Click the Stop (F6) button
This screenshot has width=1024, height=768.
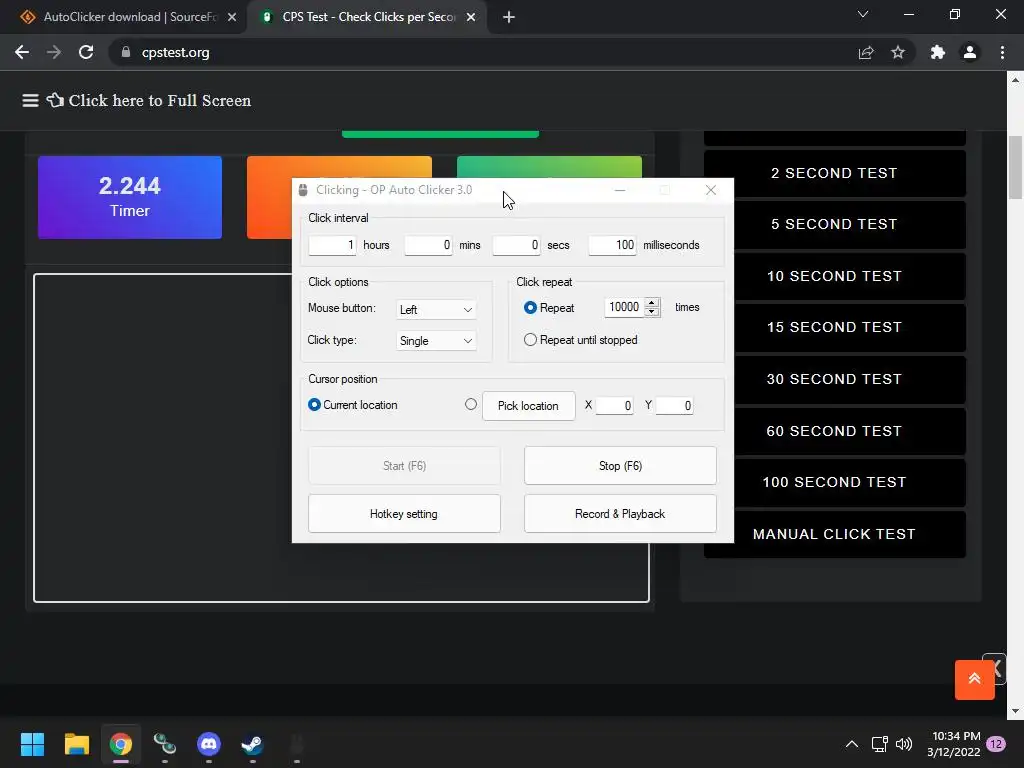(620, 466)
